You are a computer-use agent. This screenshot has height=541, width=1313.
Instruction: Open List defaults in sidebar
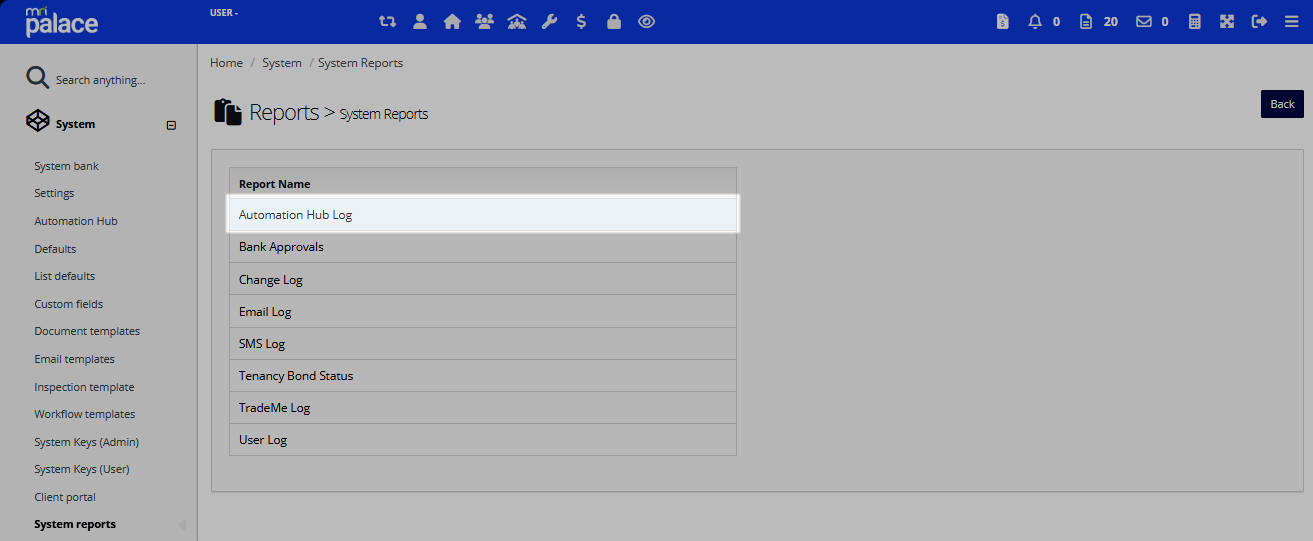coord(65,276)
